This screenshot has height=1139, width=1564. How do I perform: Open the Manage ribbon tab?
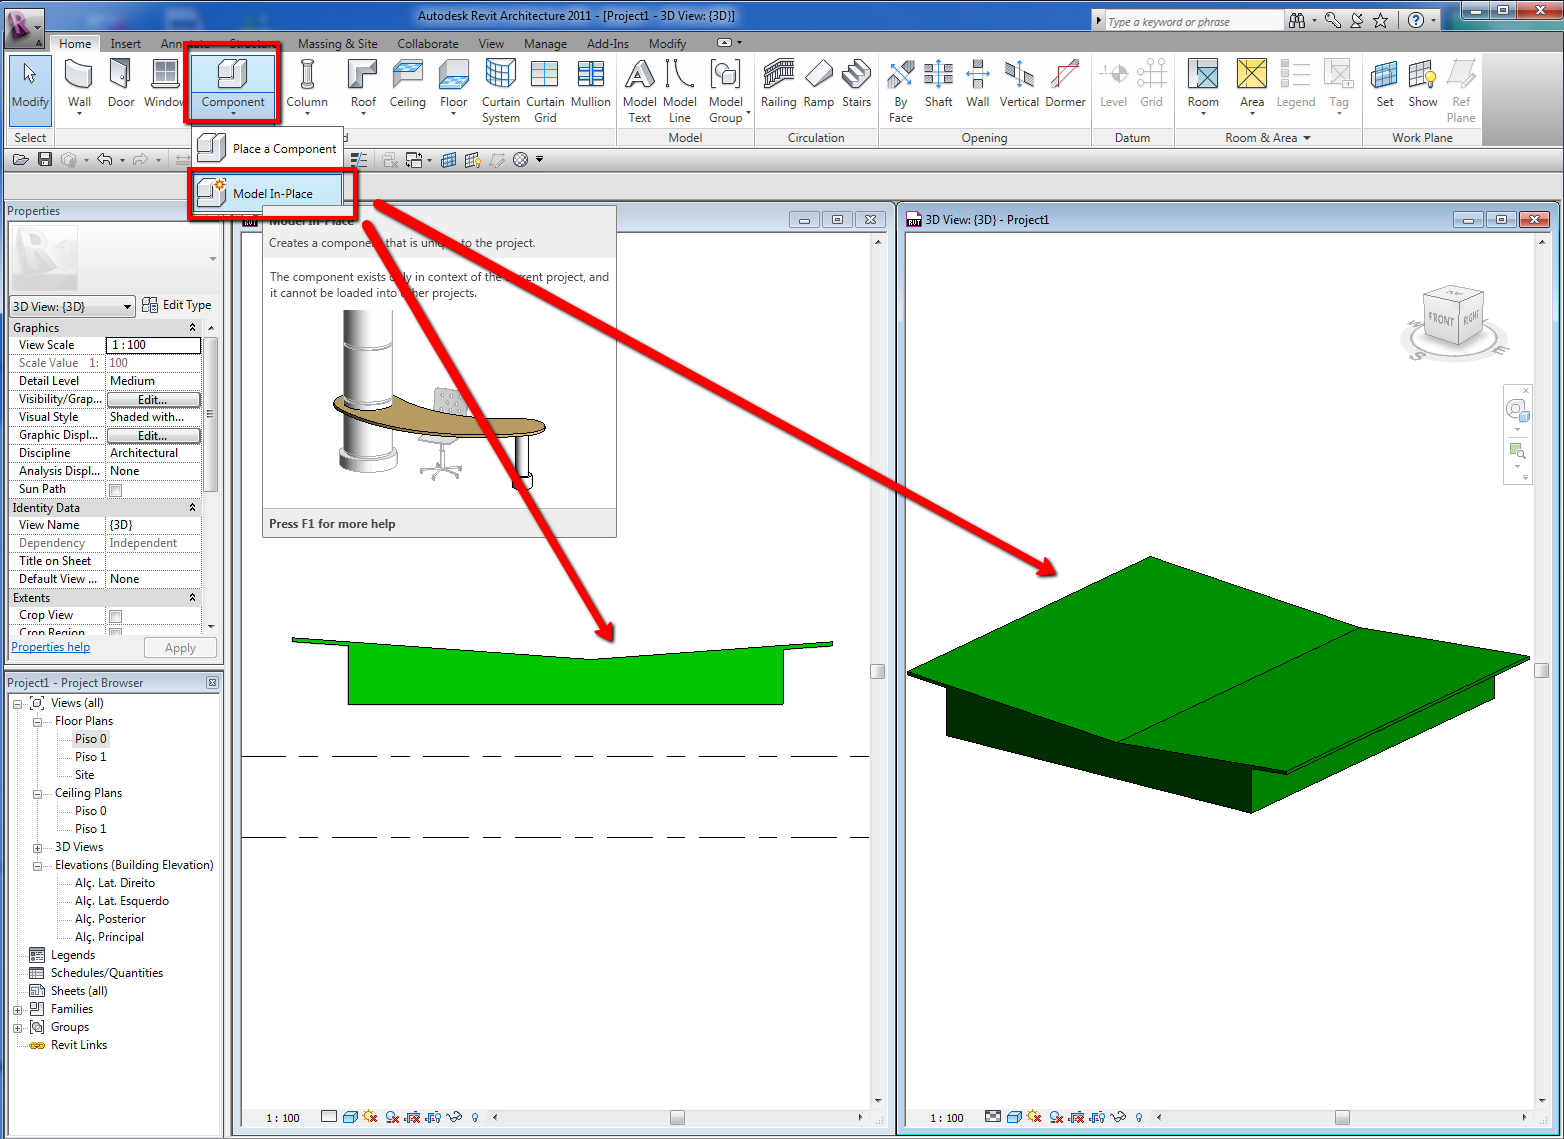(545, 44)
